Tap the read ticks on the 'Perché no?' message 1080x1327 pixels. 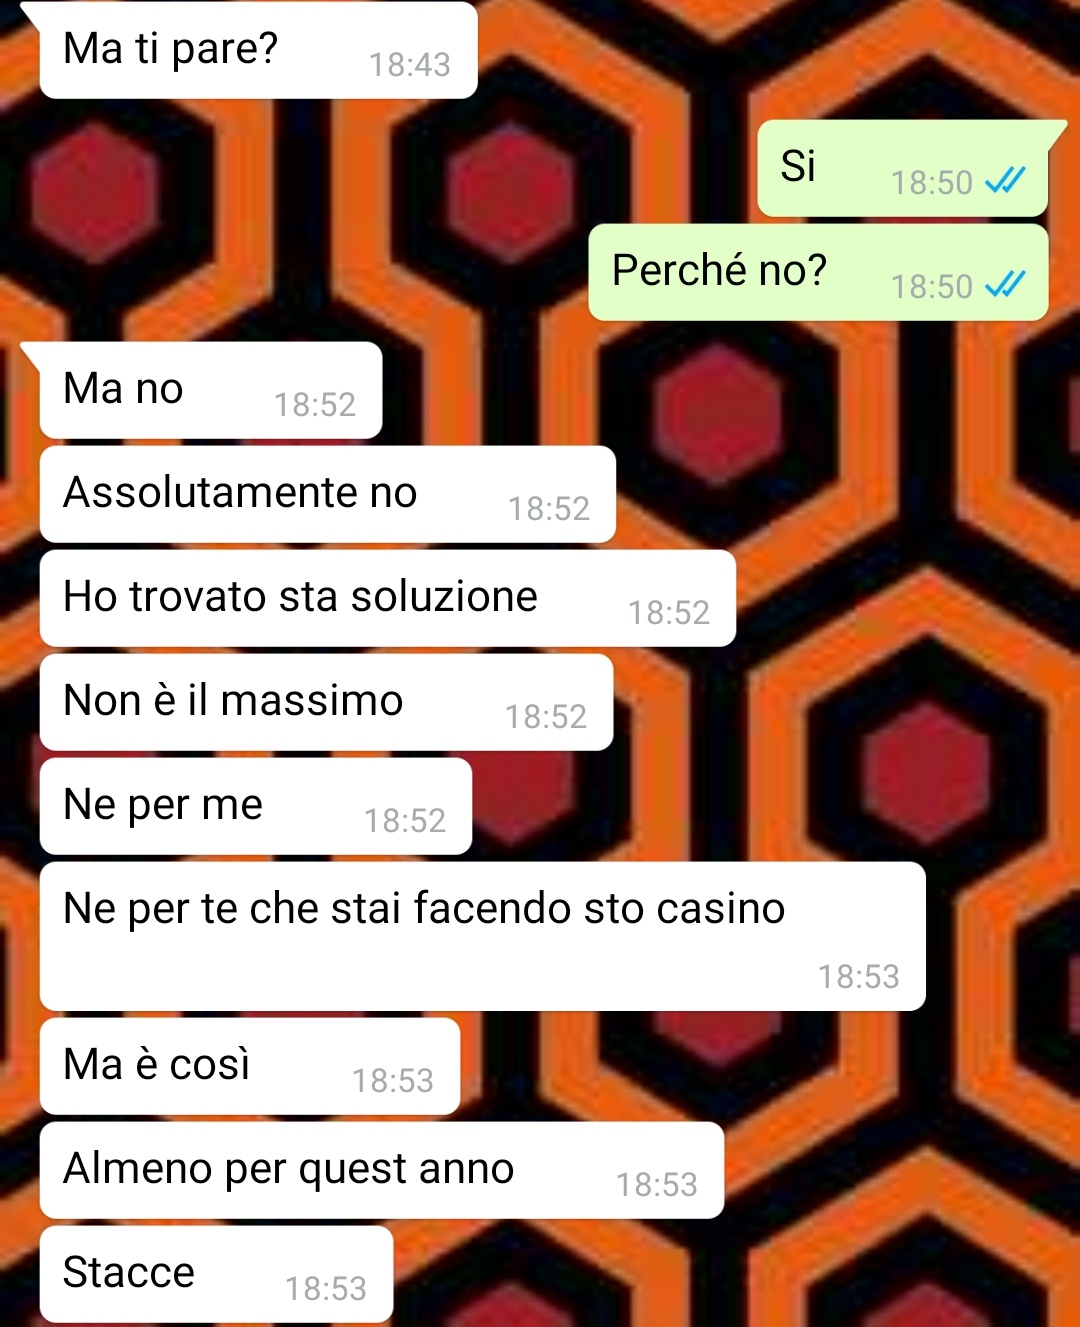click(1005, 285)
